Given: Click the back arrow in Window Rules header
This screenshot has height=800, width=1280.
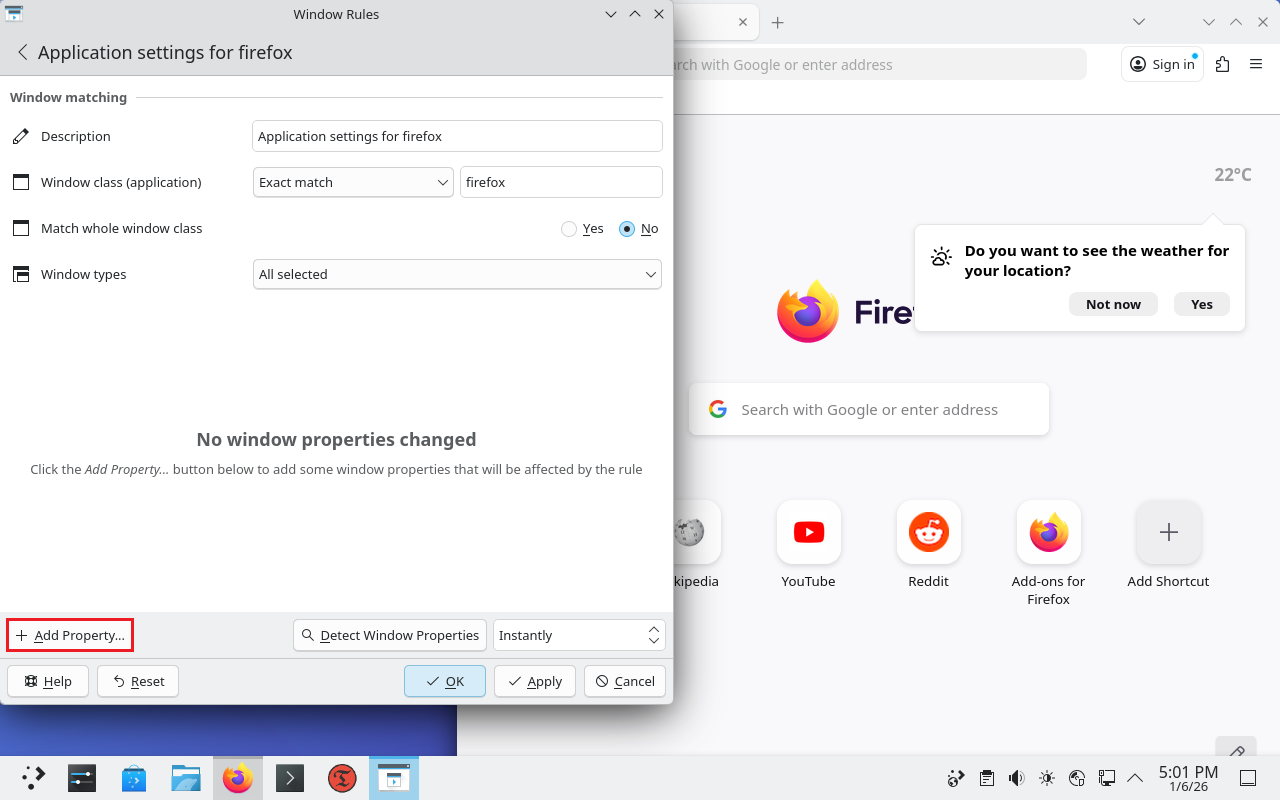Looking at the screenshot, I should pyautogui.click(x=22, y=53).
